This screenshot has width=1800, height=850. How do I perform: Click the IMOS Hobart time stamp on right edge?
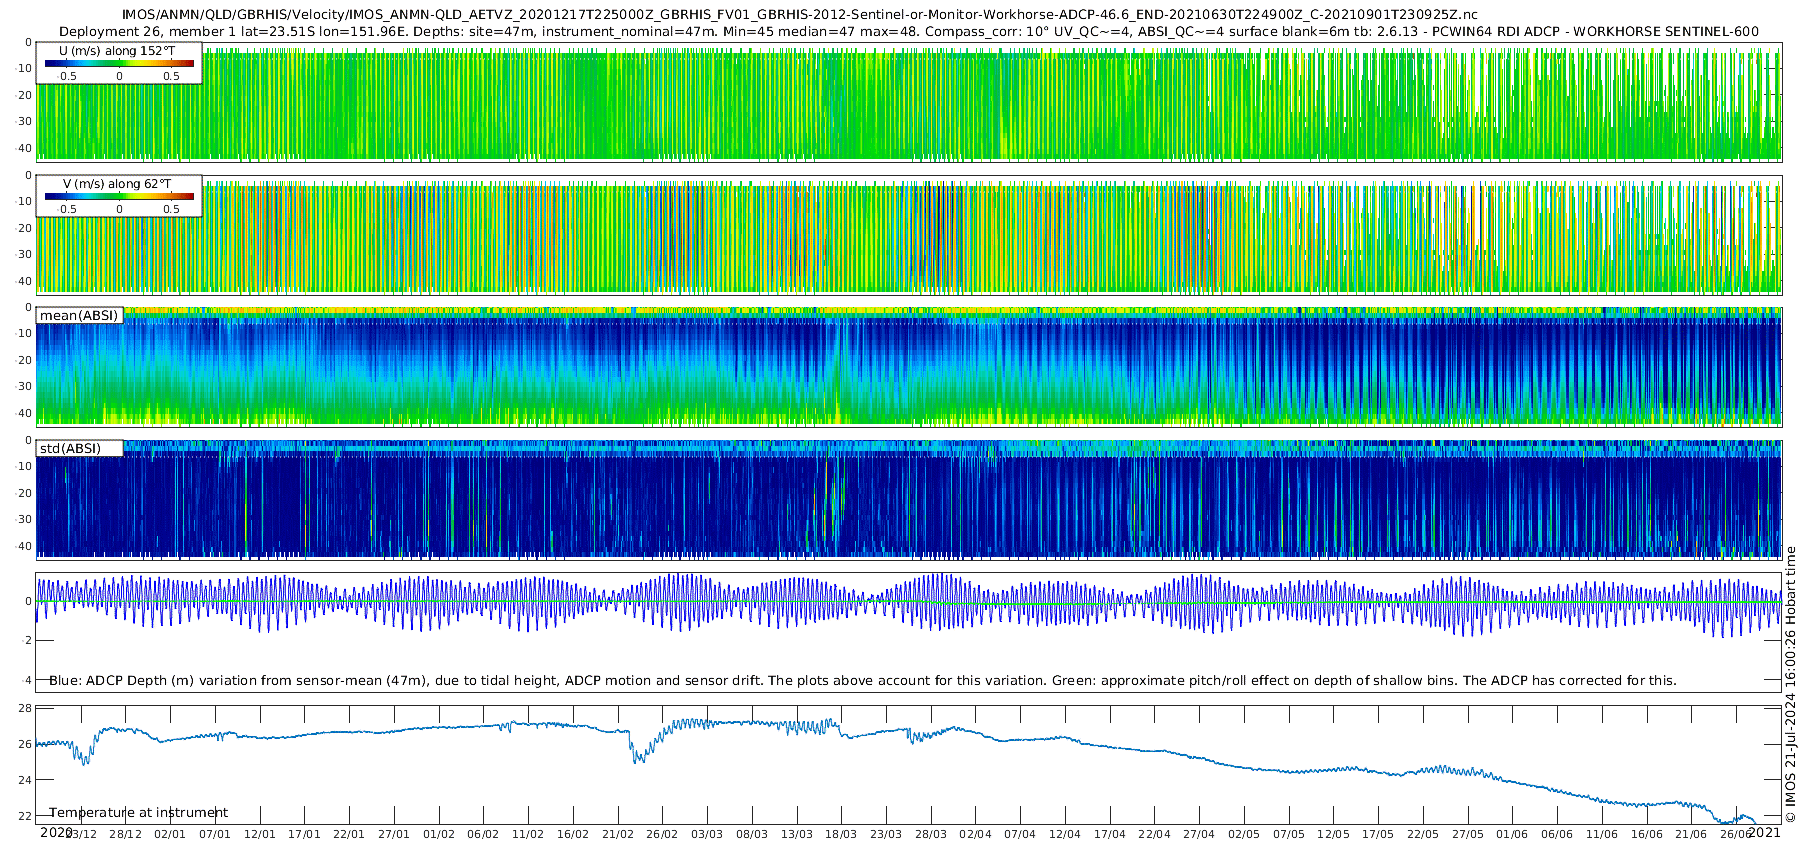point(1790,690)
